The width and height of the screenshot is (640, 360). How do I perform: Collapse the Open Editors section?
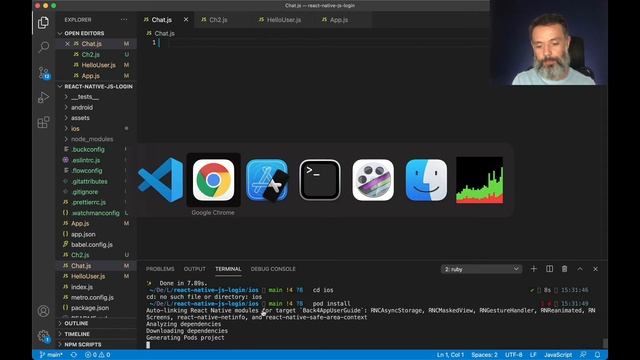click(84, 33)
